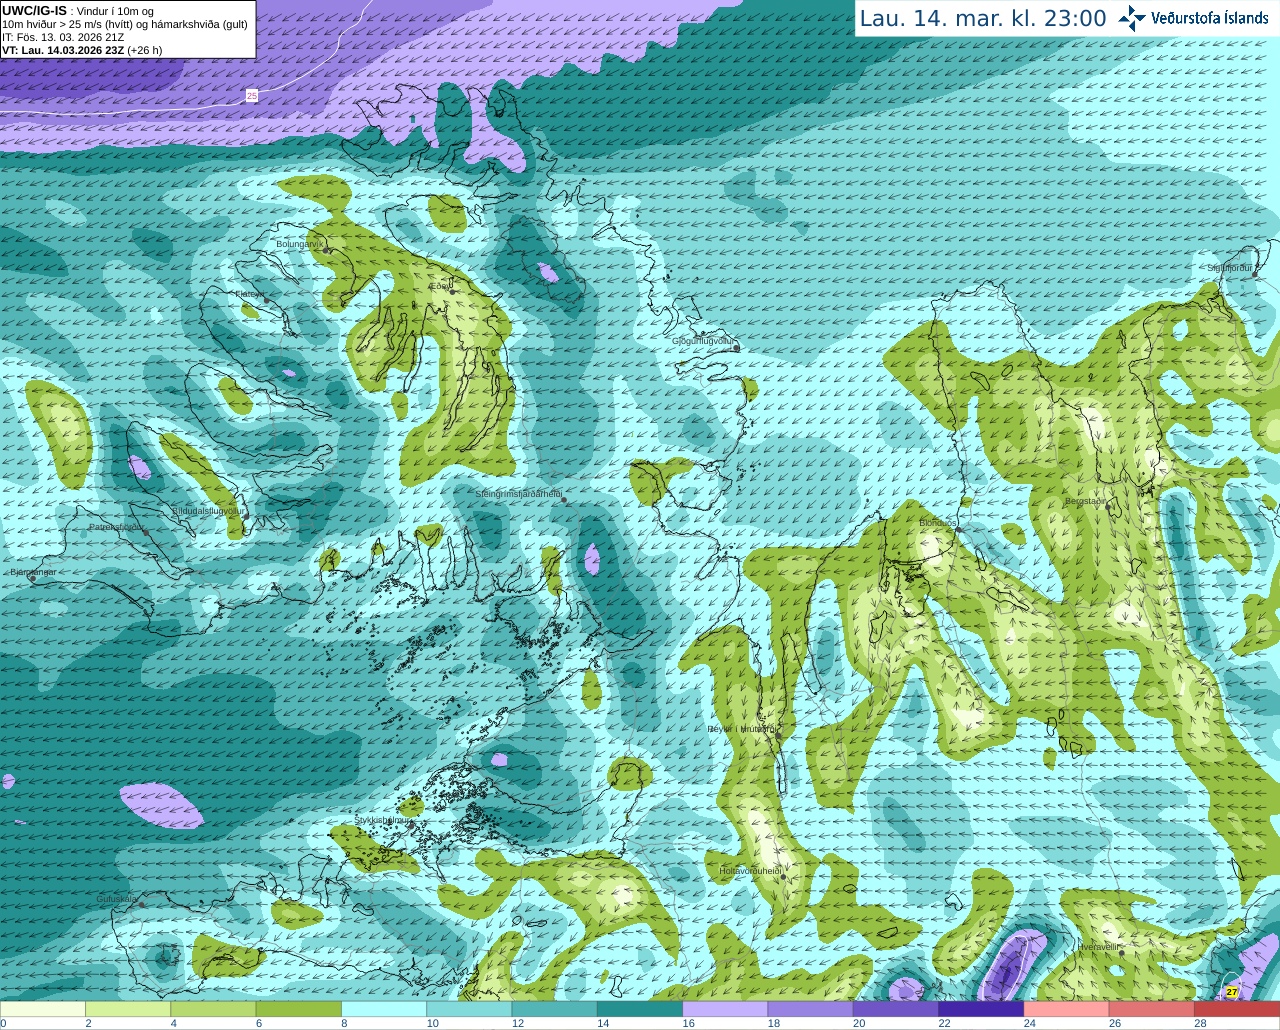Screen dimensions: 1280x1030
Task: Click the Blönduós station label
Action: click(x=938, y=523)
